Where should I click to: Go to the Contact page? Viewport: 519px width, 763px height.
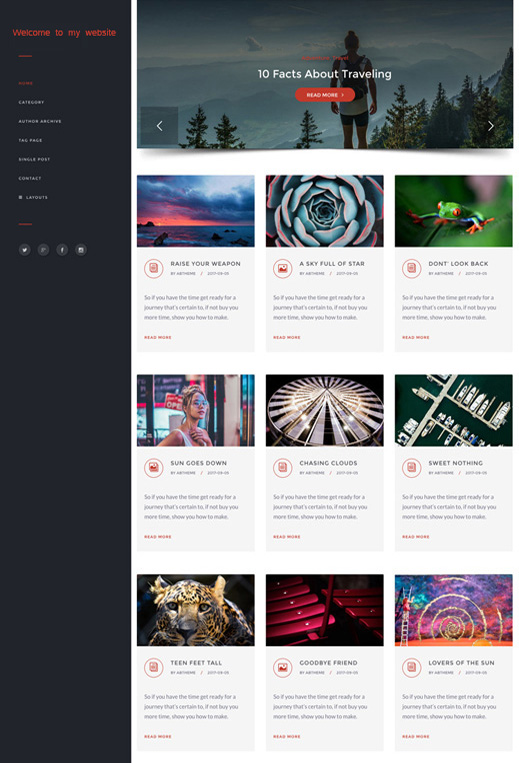[30, 179]
